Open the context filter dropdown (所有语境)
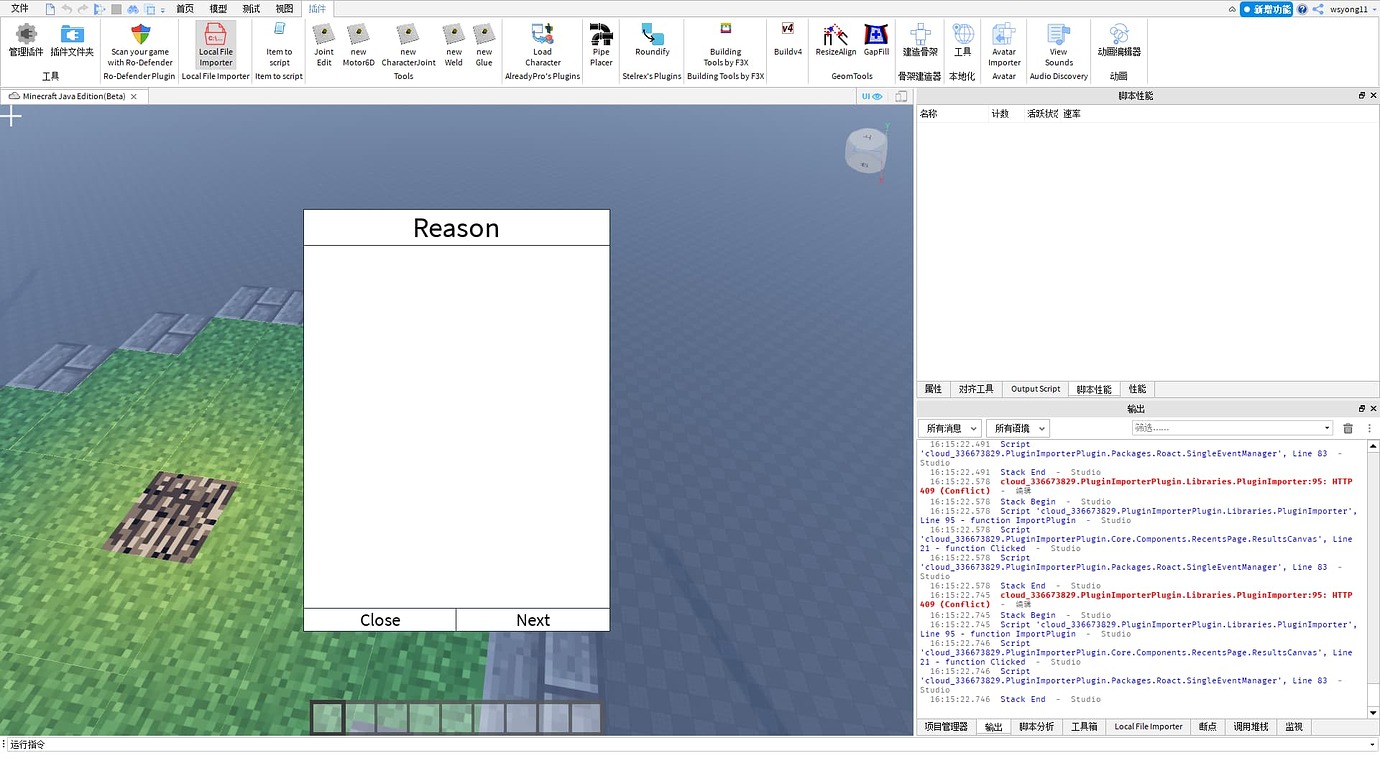The width and height of the screenshot is (1380, 776). coord(1019,427)
